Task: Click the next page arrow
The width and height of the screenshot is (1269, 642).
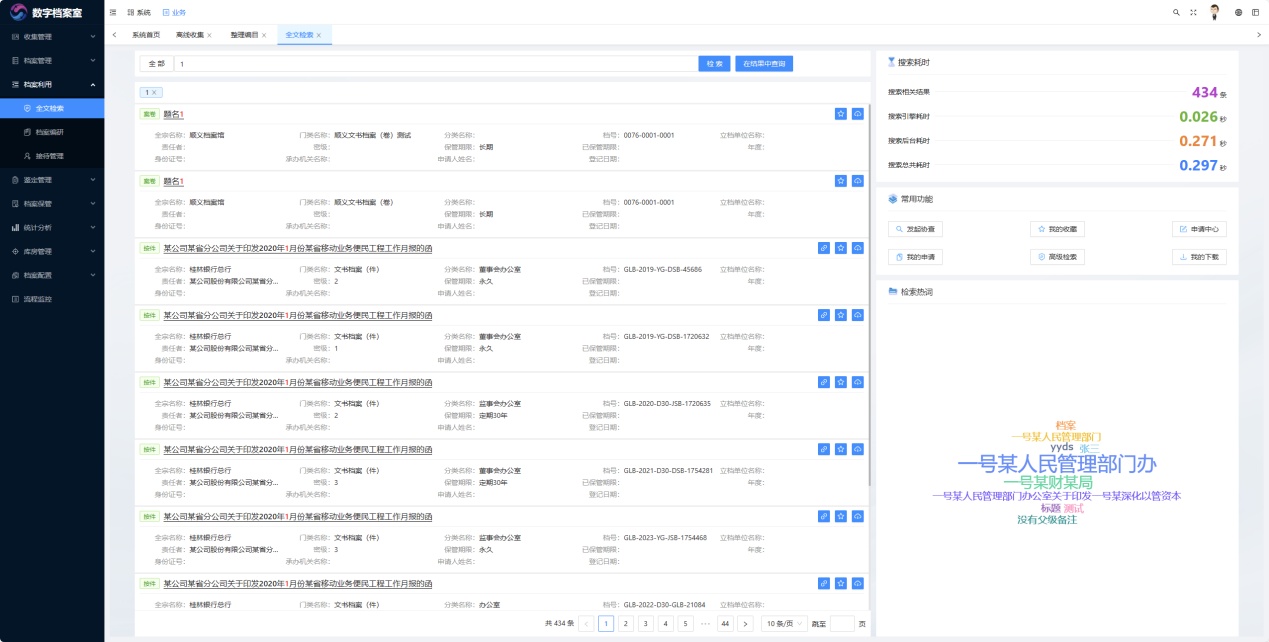Action: point(745,623)
